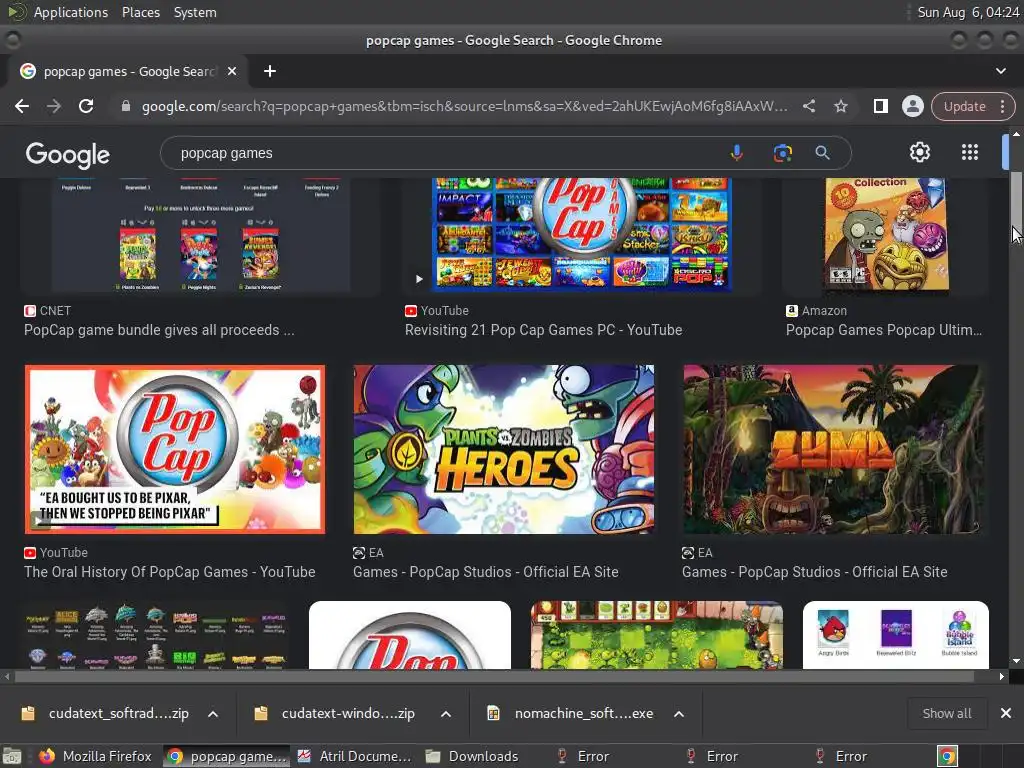Expand nomachine_soft exe download options

[679, 714]
